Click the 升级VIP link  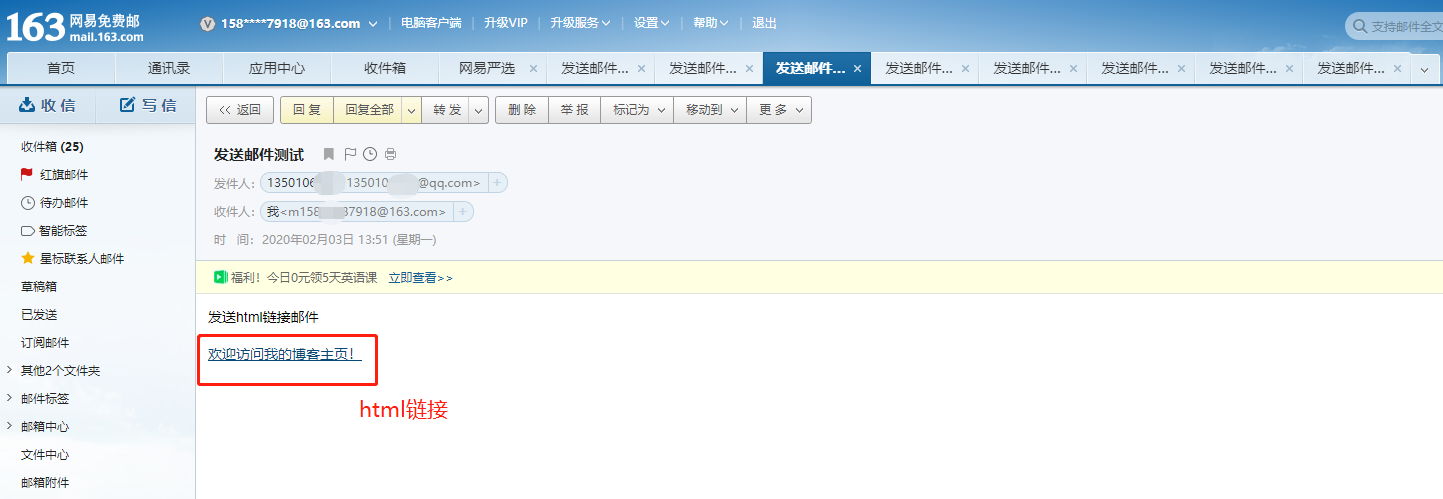point(505,23)
